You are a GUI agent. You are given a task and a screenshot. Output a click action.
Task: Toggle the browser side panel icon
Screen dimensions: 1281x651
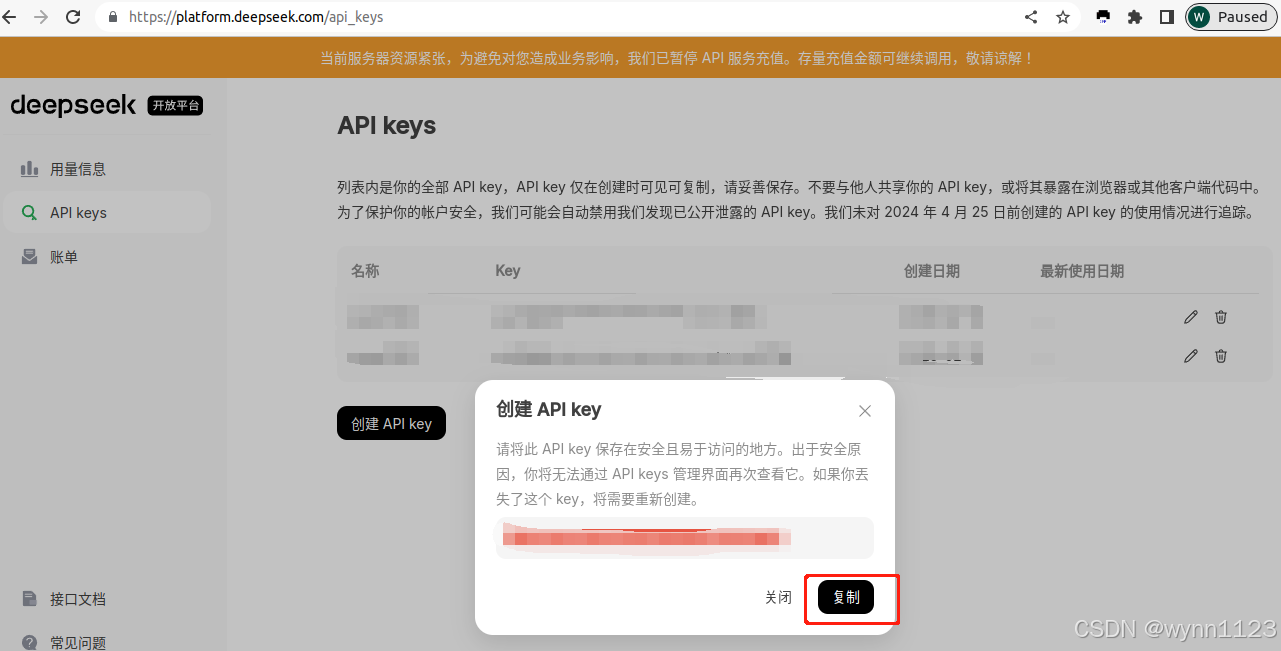[1166, 17]
